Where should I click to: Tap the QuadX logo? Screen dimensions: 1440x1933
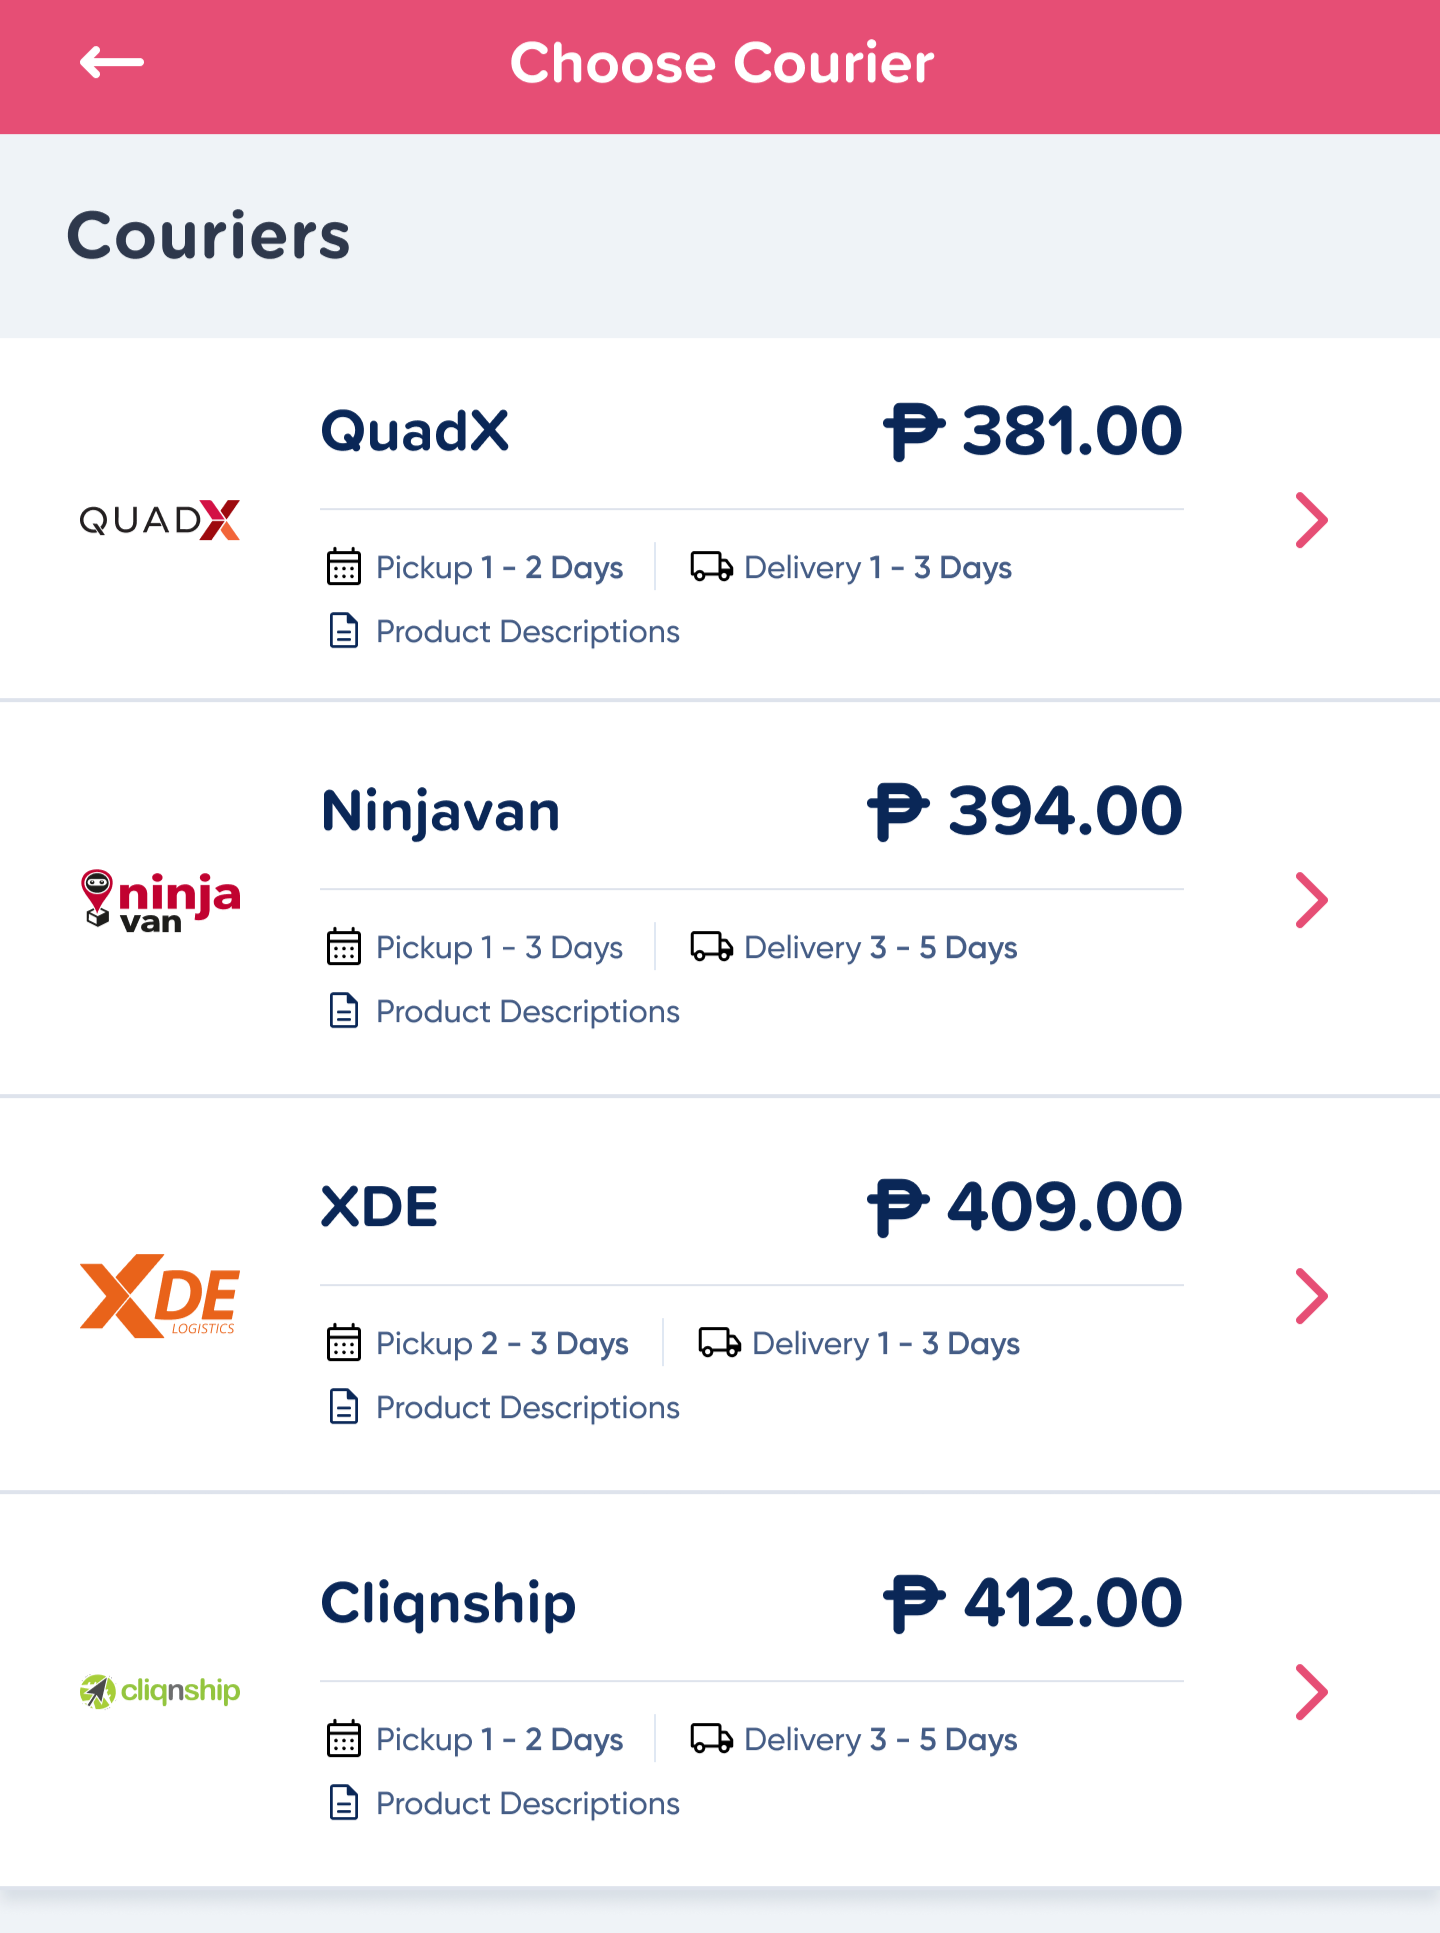160,520
